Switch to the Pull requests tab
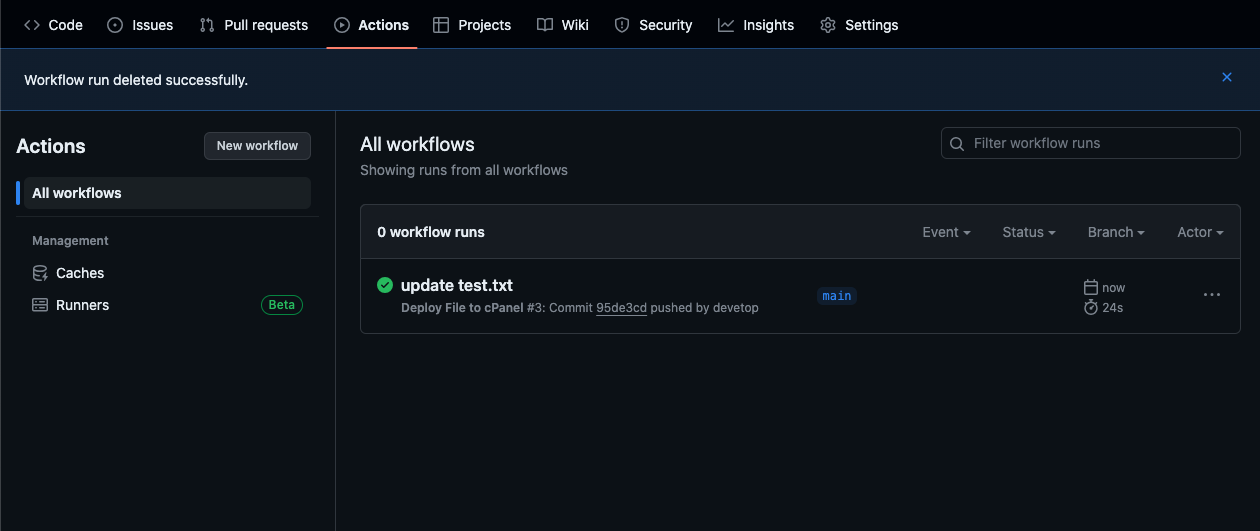1260x531 pixels. point(254,25)
